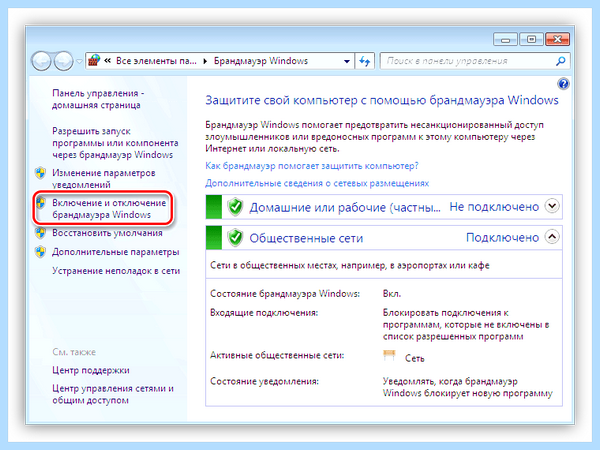Screen dimensions: 600x450
Task: Refresh the Control Panel page
Action: (x=365, y=61)
